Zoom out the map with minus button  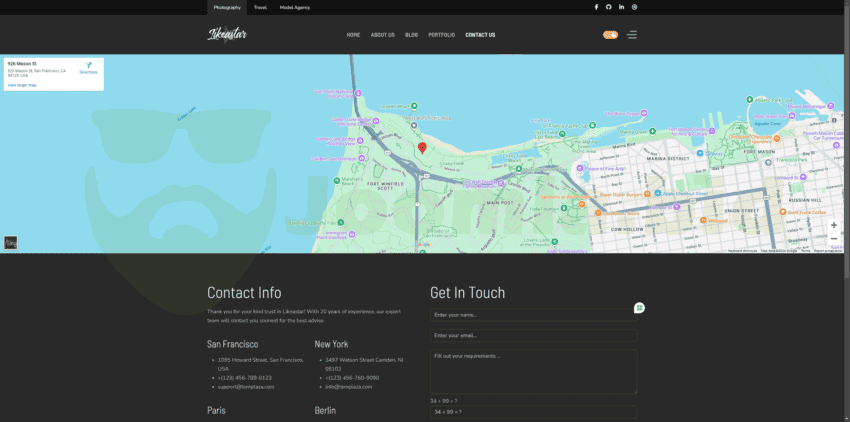pyautogui.click(x=834, y=239)
